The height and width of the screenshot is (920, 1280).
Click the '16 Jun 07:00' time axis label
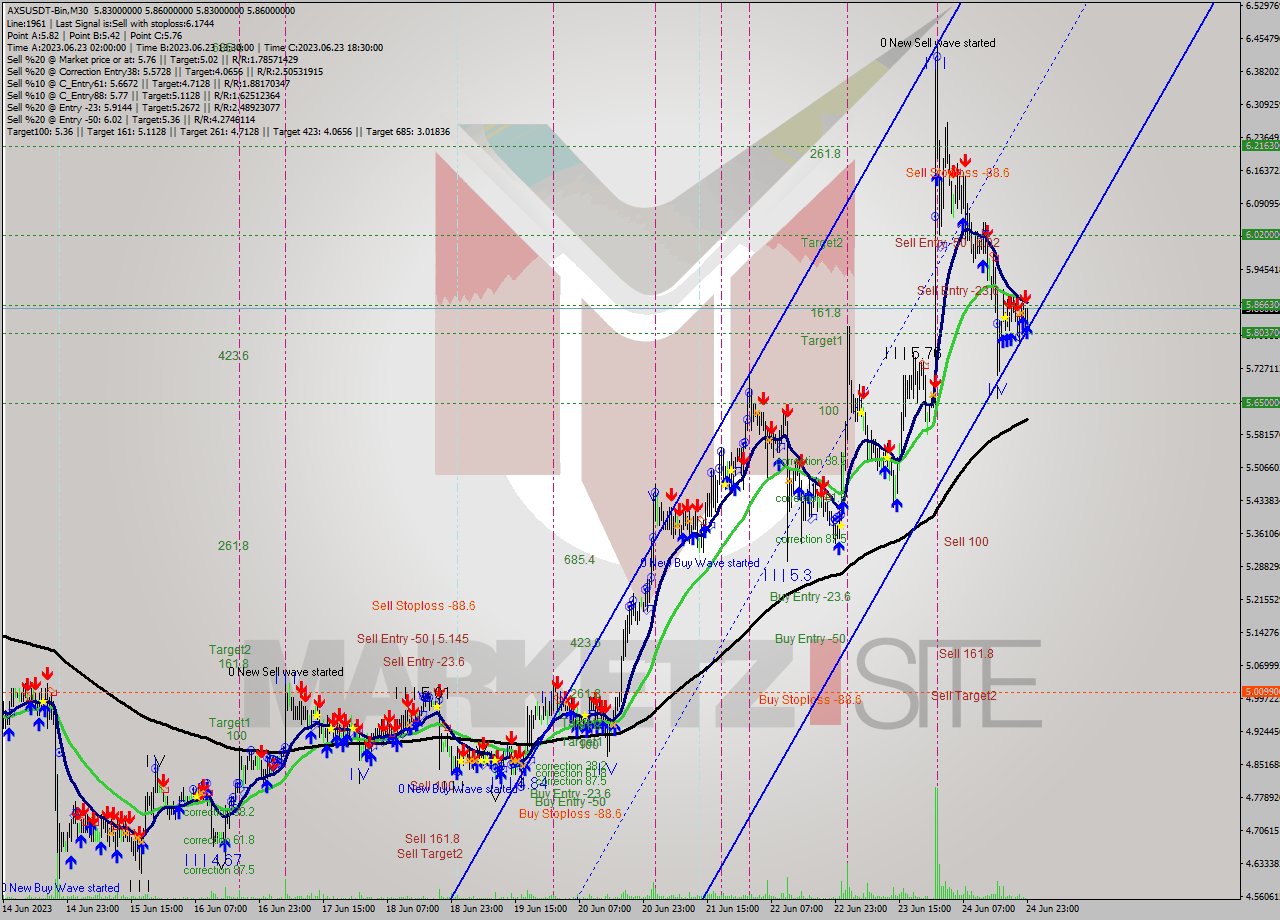pos(220,909)
